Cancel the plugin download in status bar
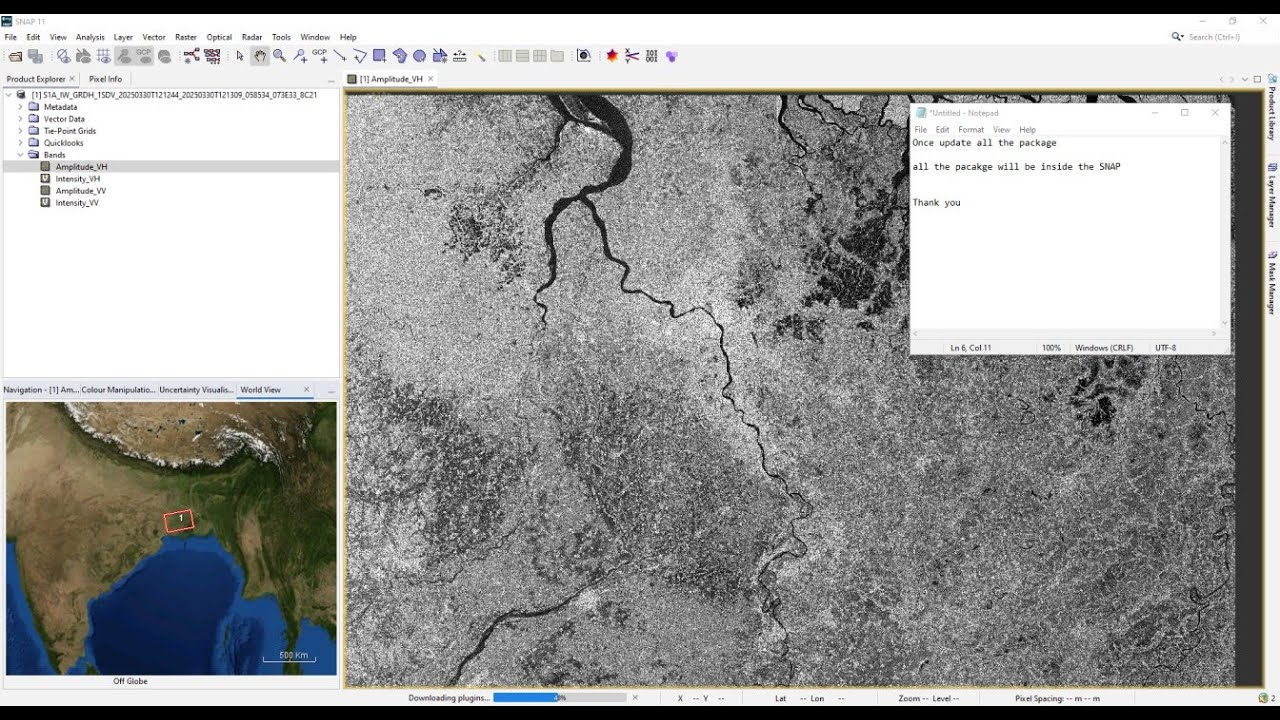The image size is (1280, 720). point(635,698)
